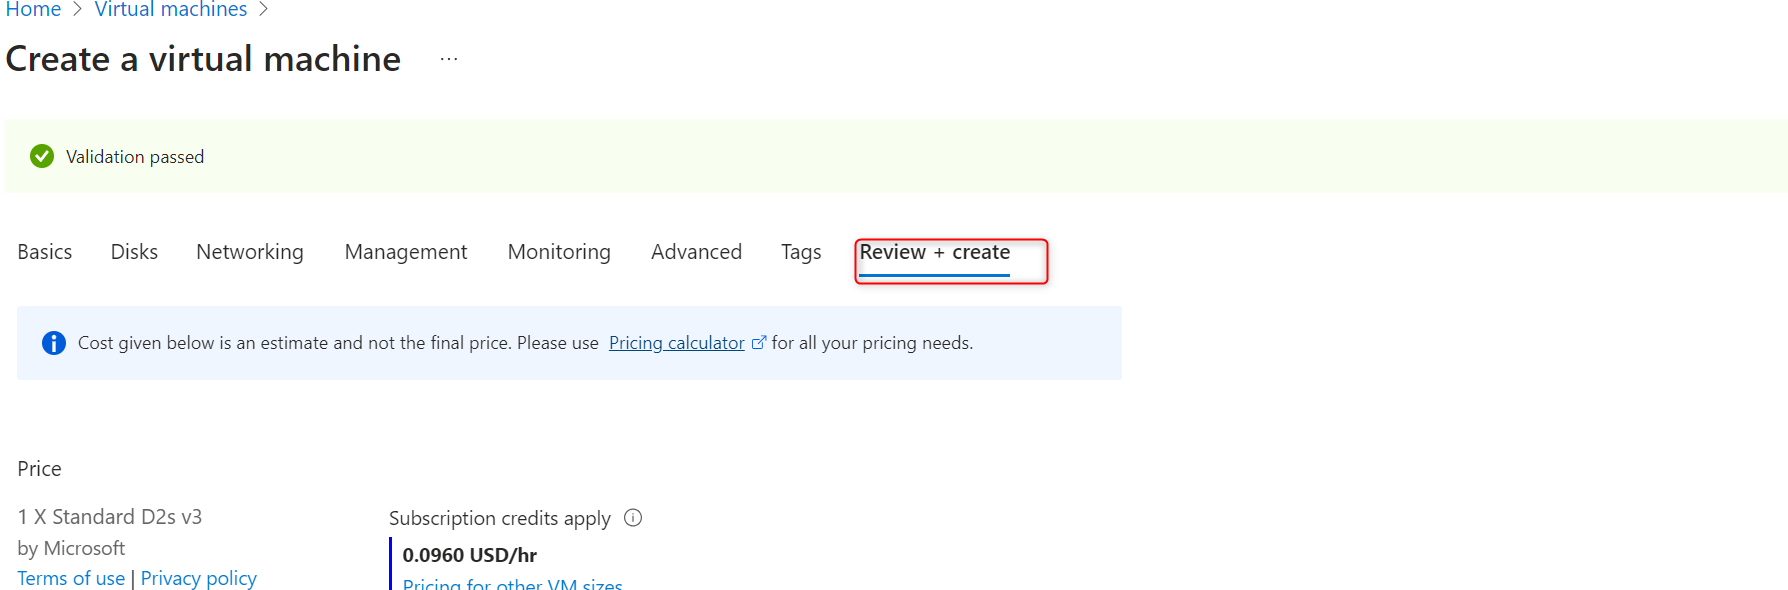Image resolution: width=1788 pixels, height=590 pixels.
Task: Select the Tags tab
Action: tap(801, 252)
